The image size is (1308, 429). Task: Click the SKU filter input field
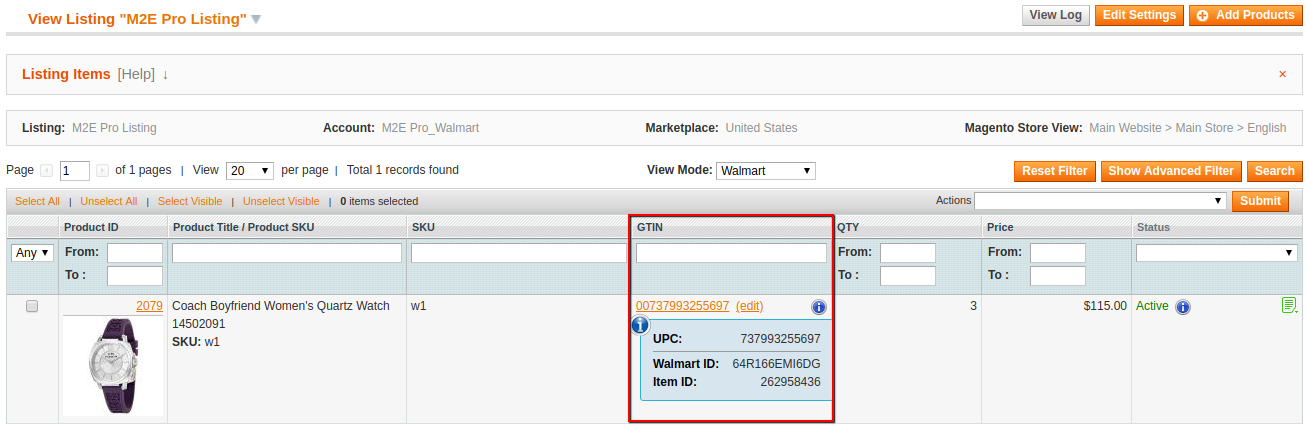518,253
